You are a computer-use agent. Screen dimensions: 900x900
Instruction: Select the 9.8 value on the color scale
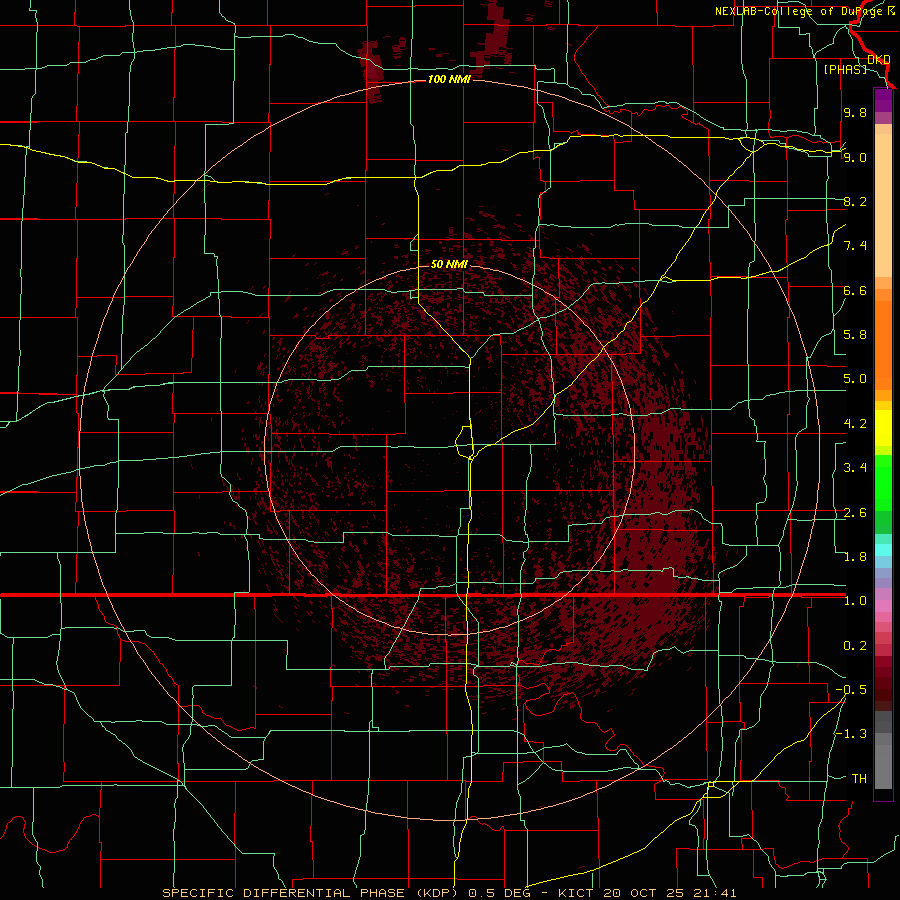[855, 112]
